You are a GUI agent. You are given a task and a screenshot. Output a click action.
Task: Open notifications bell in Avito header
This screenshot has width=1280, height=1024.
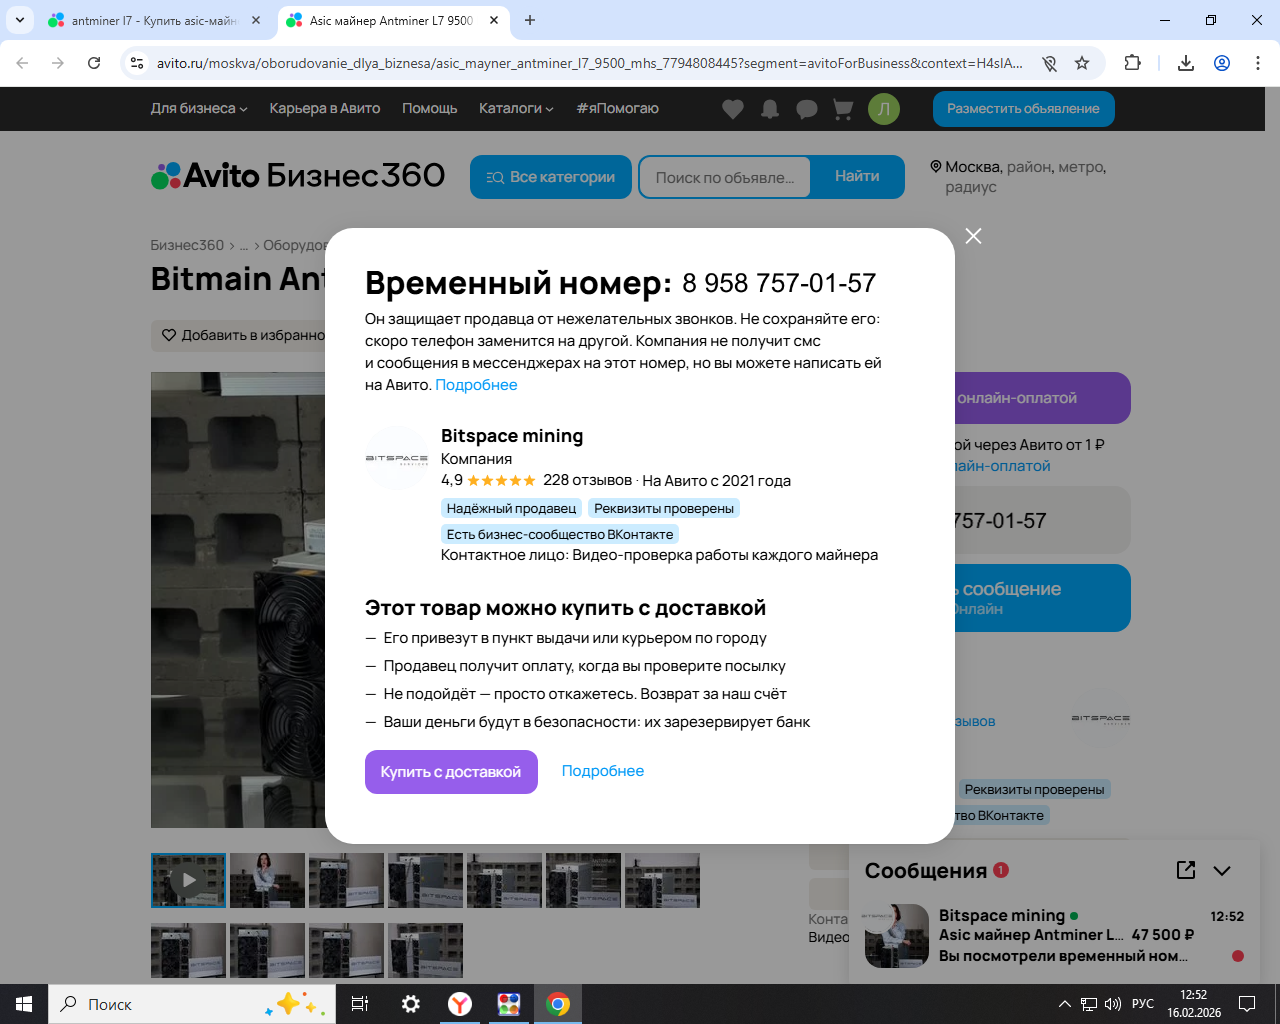(x=770, y=109)
